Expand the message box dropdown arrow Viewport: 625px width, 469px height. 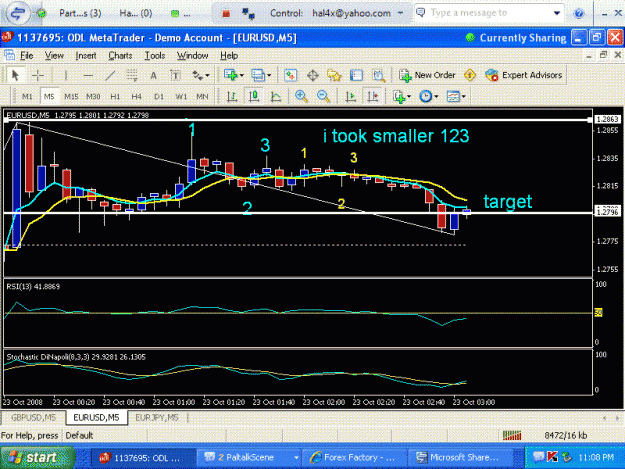[557, 13]
